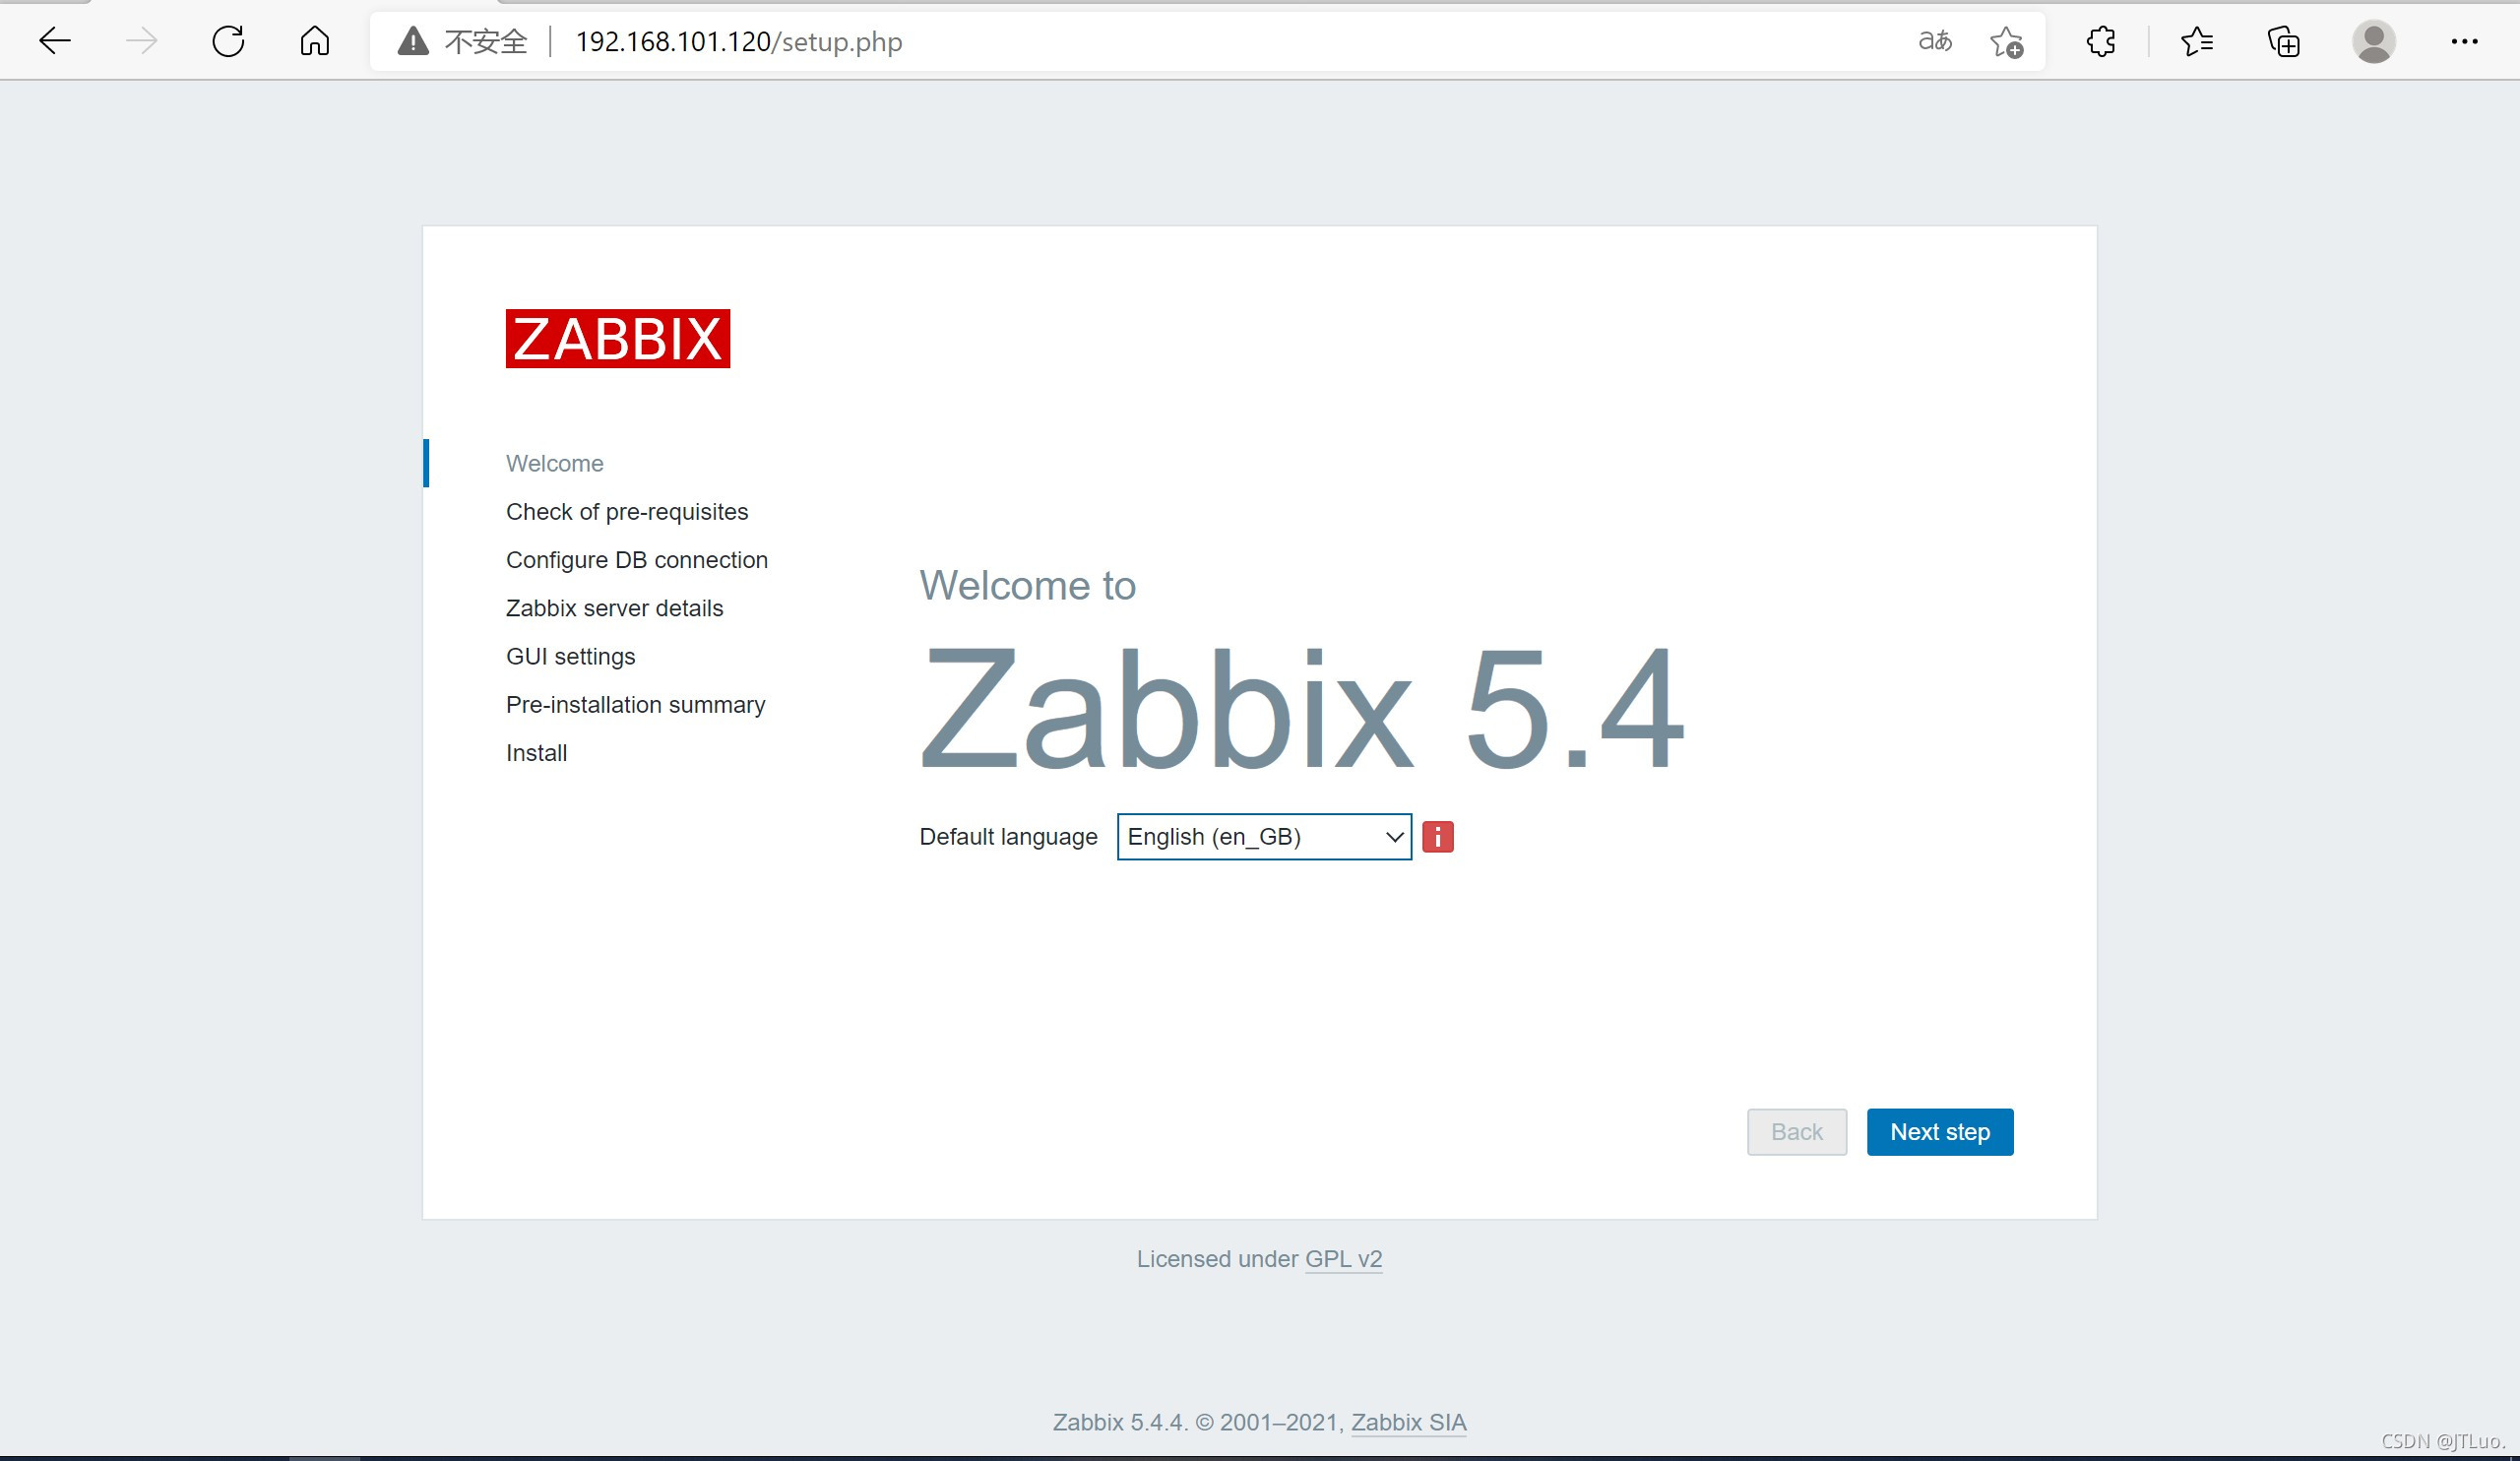This screenshot has width=2520, height=1461.
Task: Select Configure DB connection step
Action: click(636, 560)
